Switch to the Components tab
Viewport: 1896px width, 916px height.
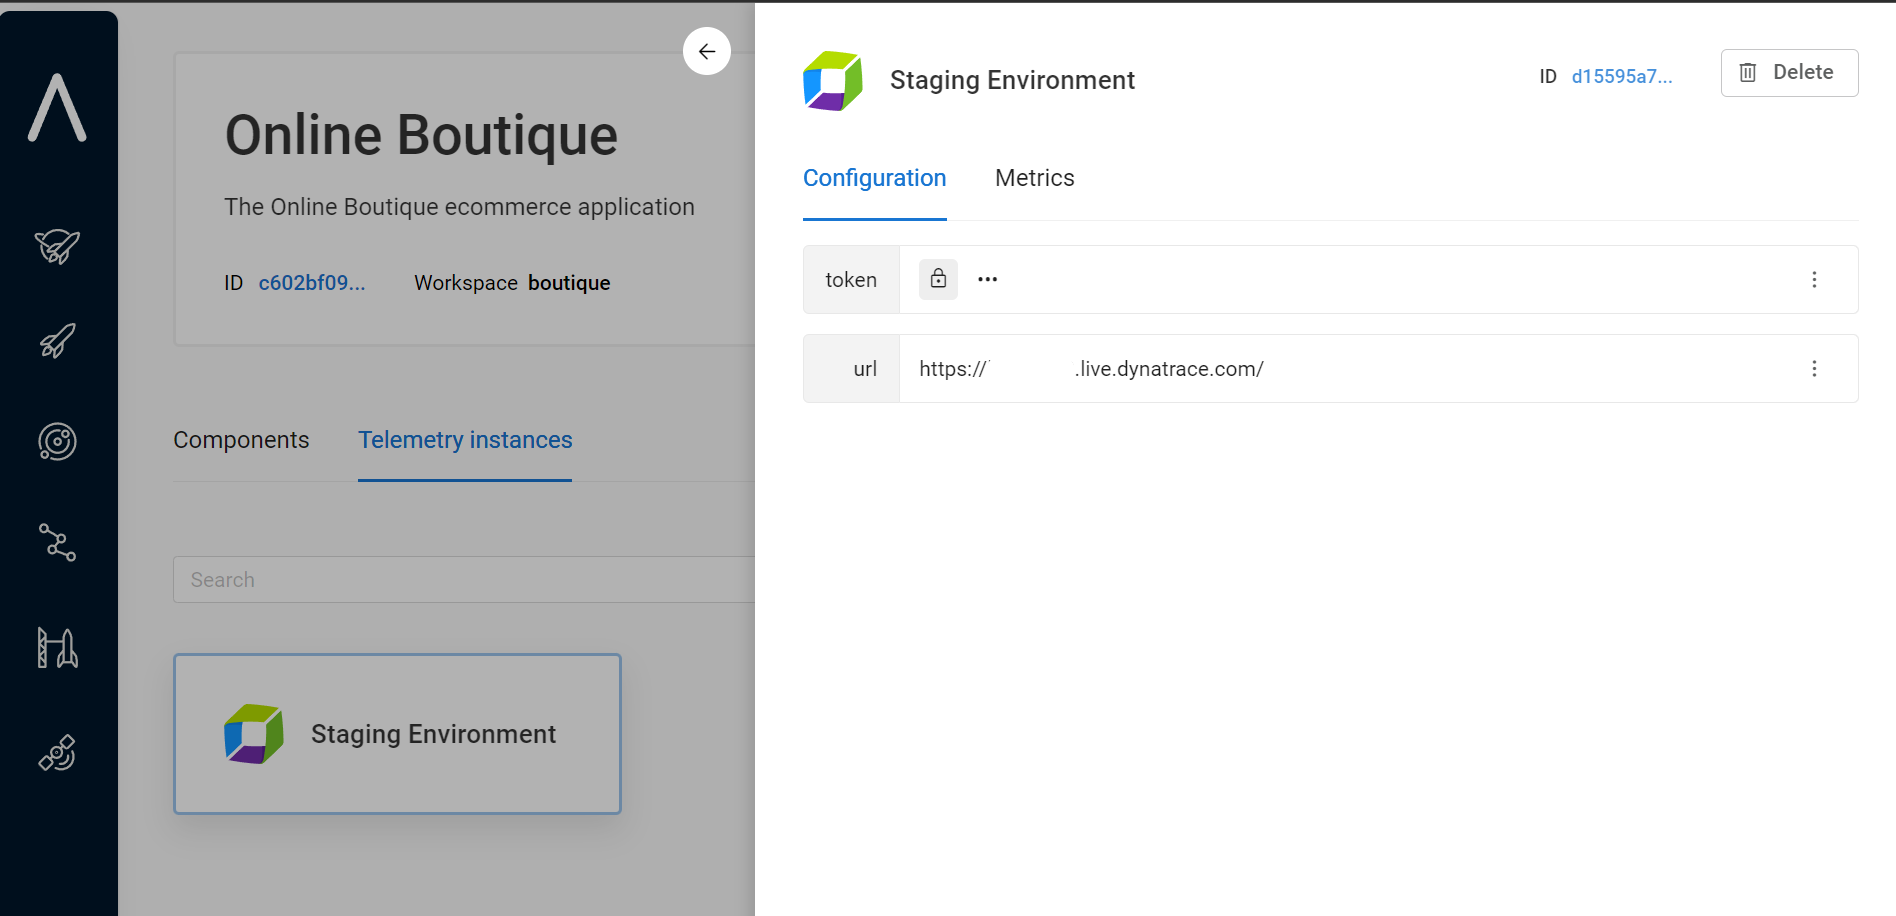click(241, 440)
